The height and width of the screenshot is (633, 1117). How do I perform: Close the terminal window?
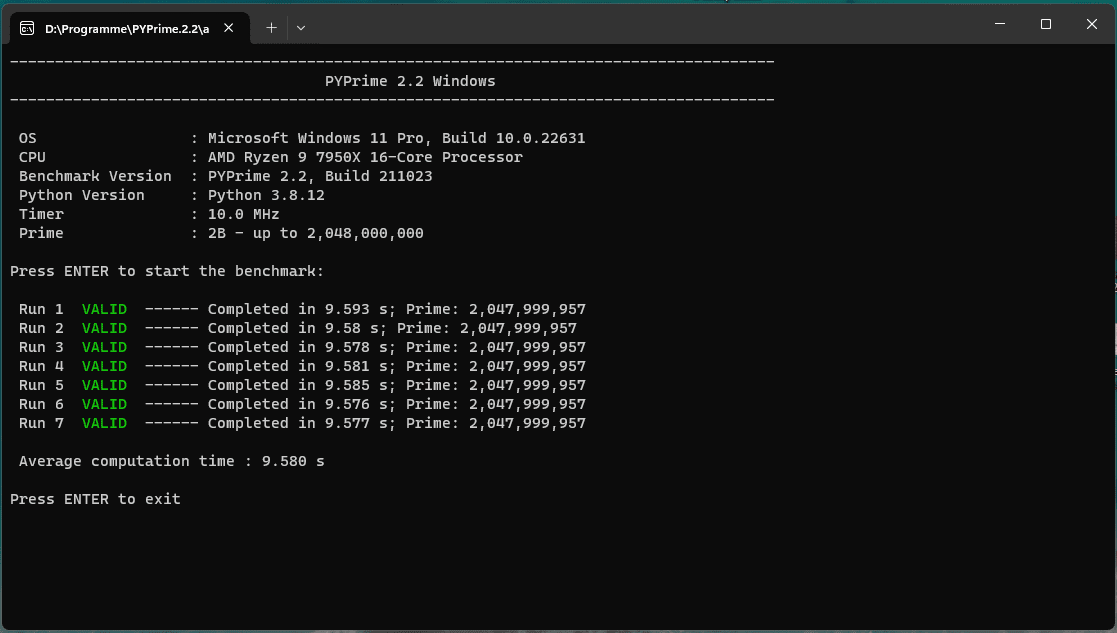[1091, 24]
